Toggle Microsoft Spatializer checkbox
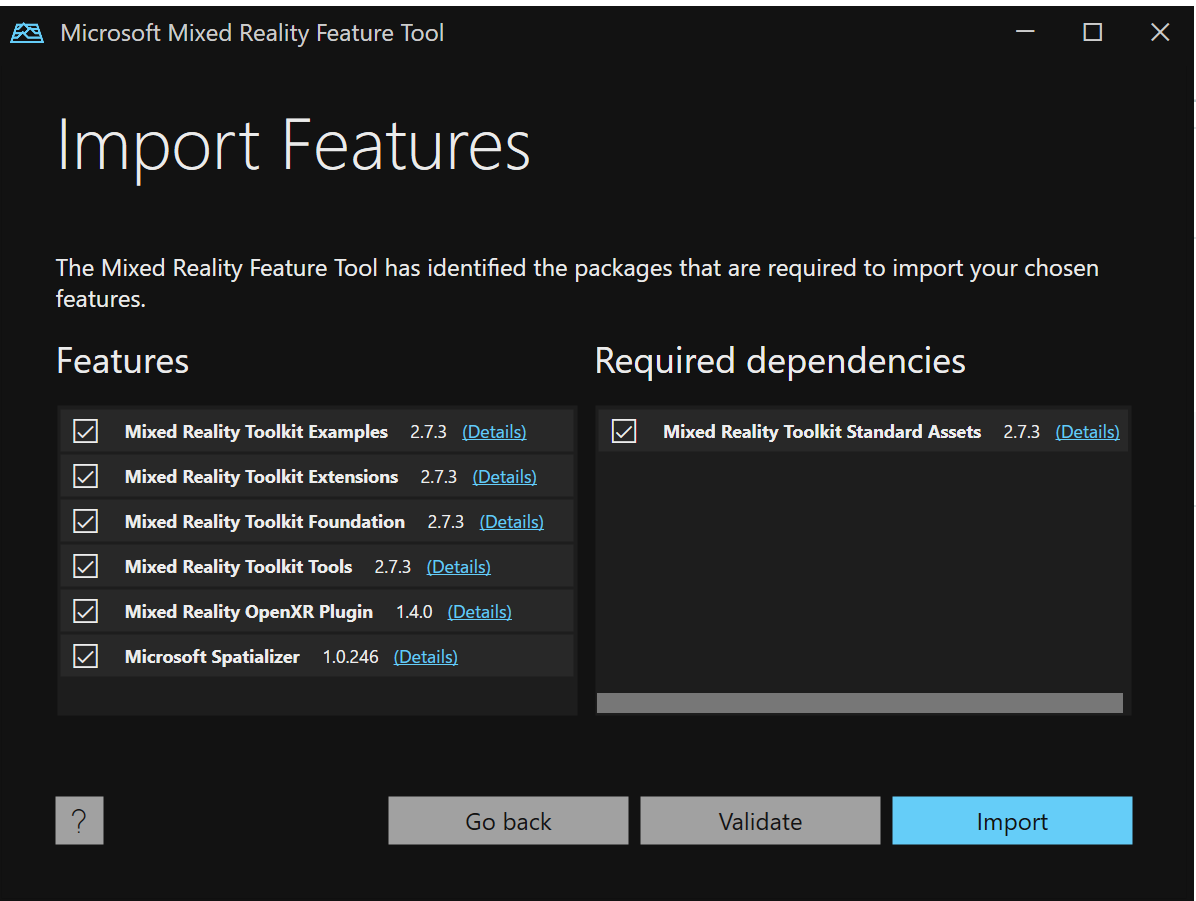 pos(85,656)
